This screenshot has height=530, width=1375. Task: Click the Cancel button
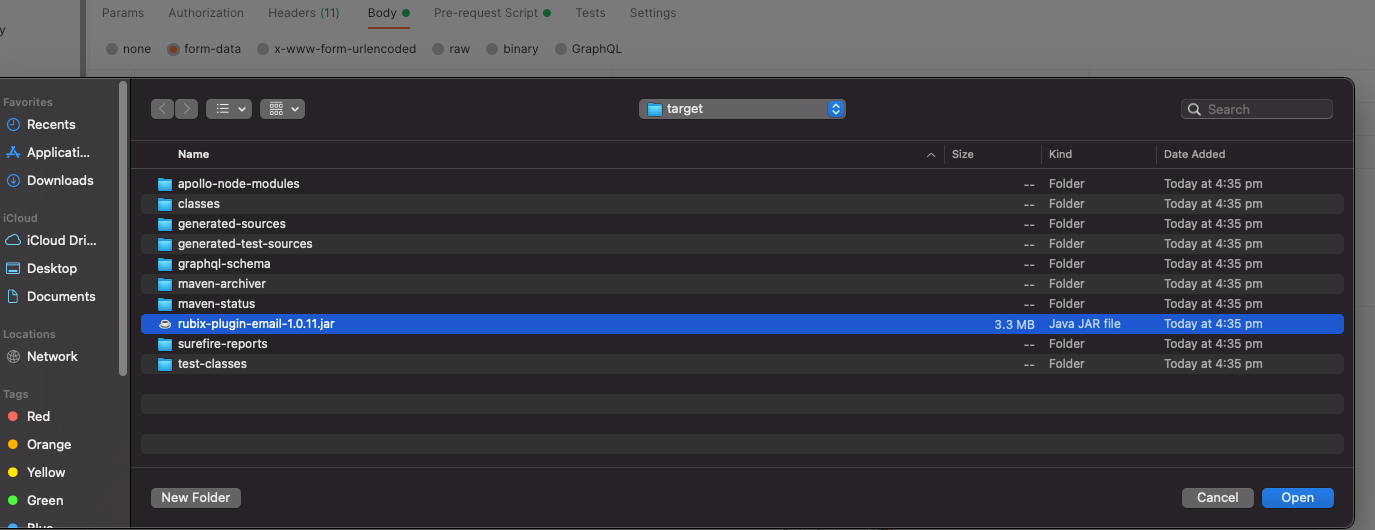1217,497
